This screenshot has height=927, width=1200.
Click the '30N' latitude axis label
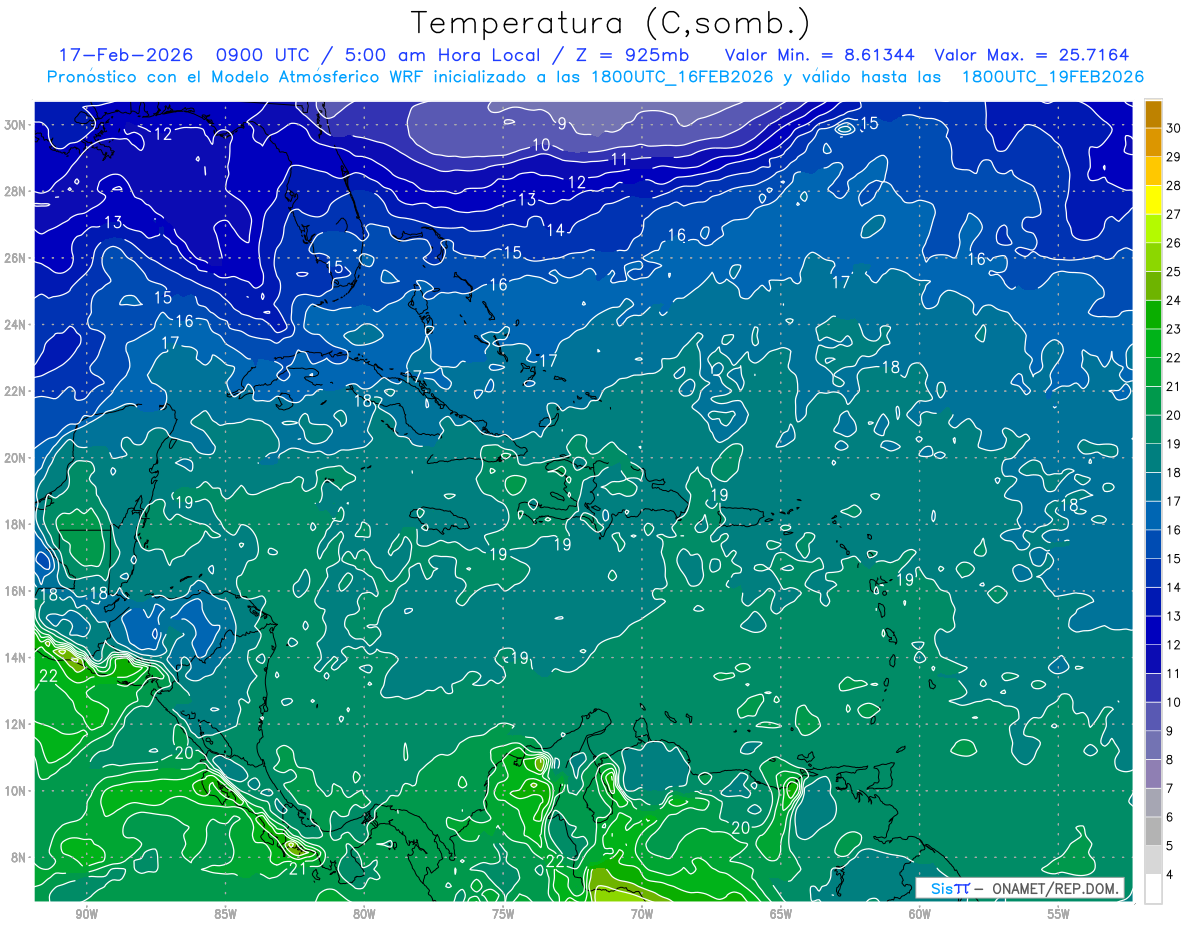15,125
